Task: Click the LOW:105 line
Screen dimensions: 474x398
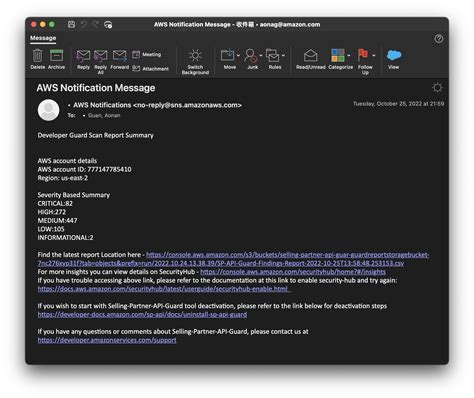Action: 51,229
